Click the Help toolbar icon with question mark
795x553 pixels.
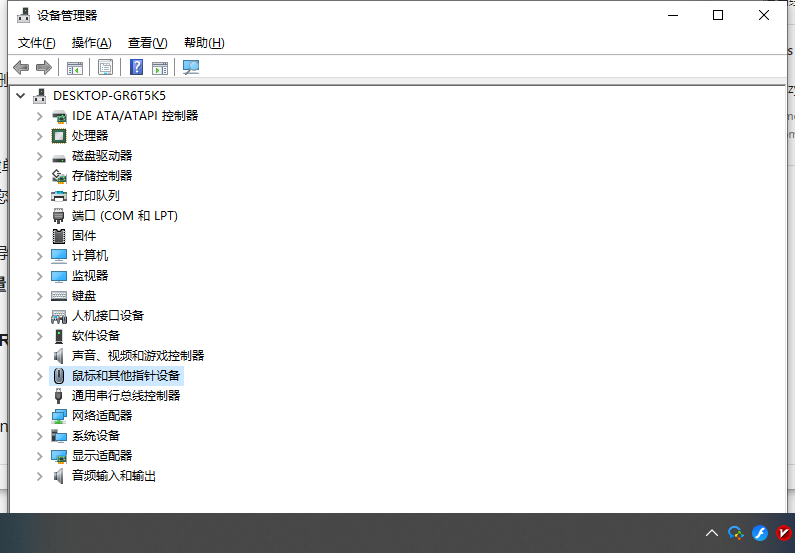click(136, 67)
